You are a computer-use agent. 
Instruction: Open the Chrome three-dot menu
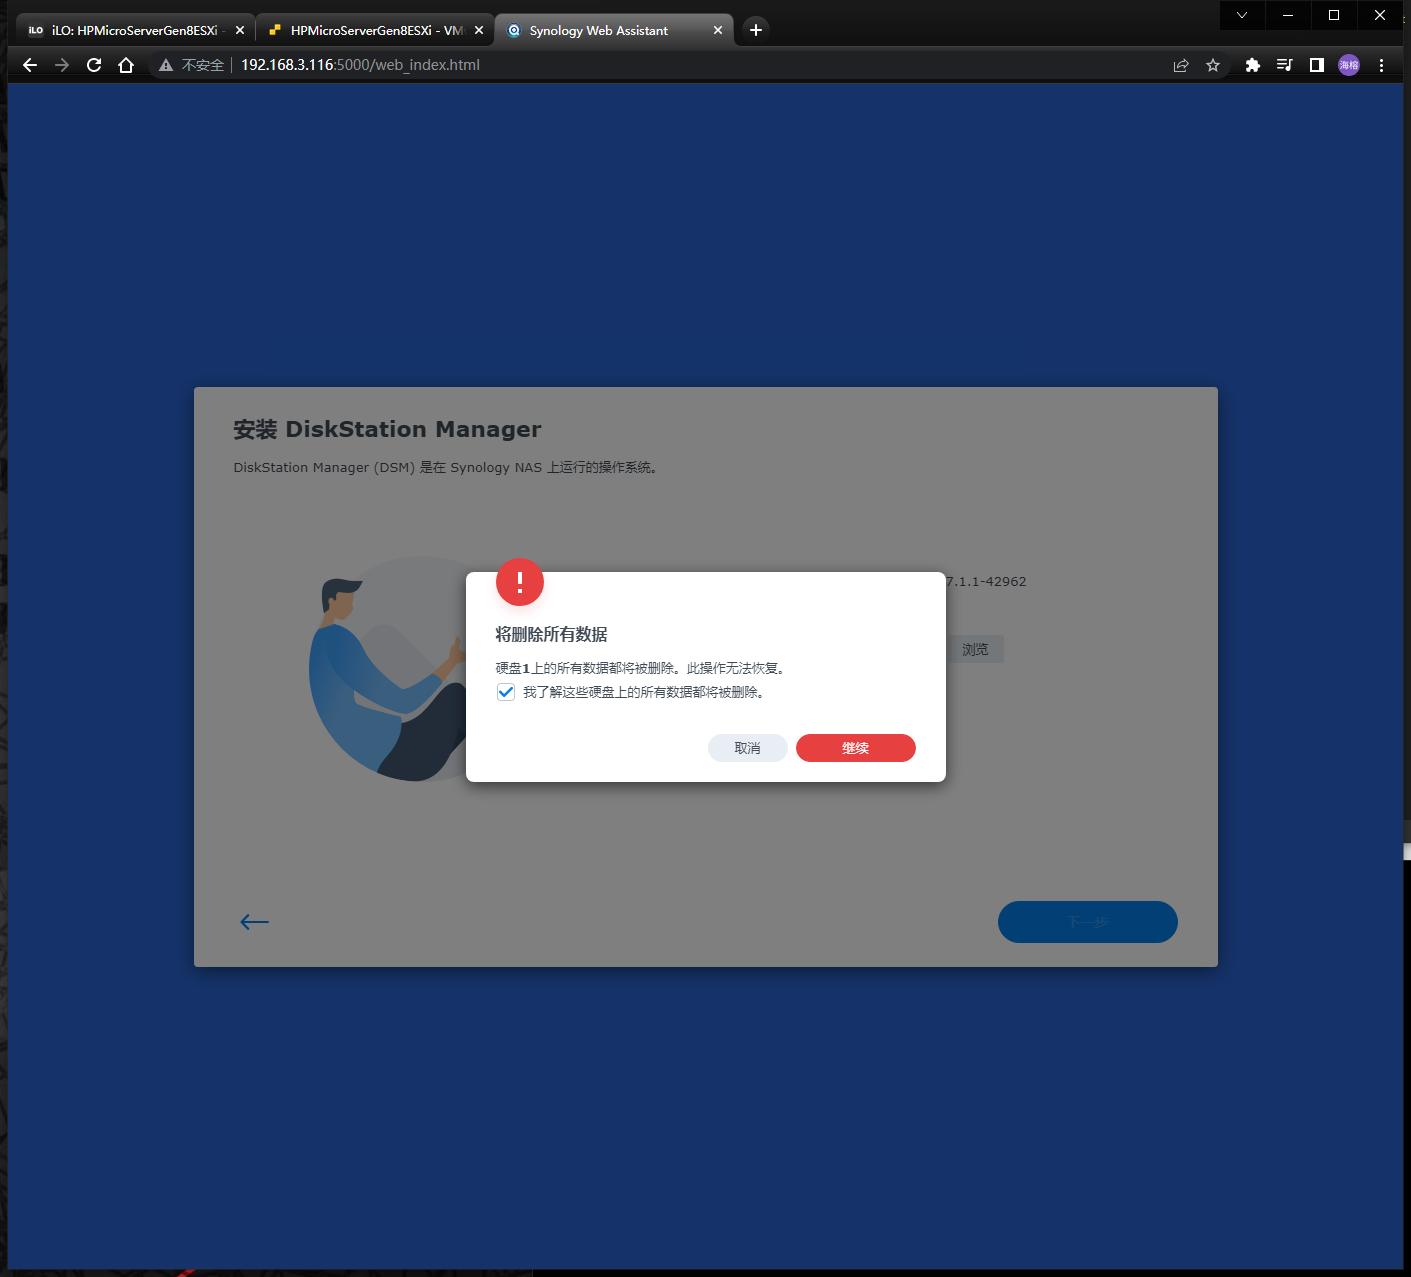click(x=1381, y=65)
